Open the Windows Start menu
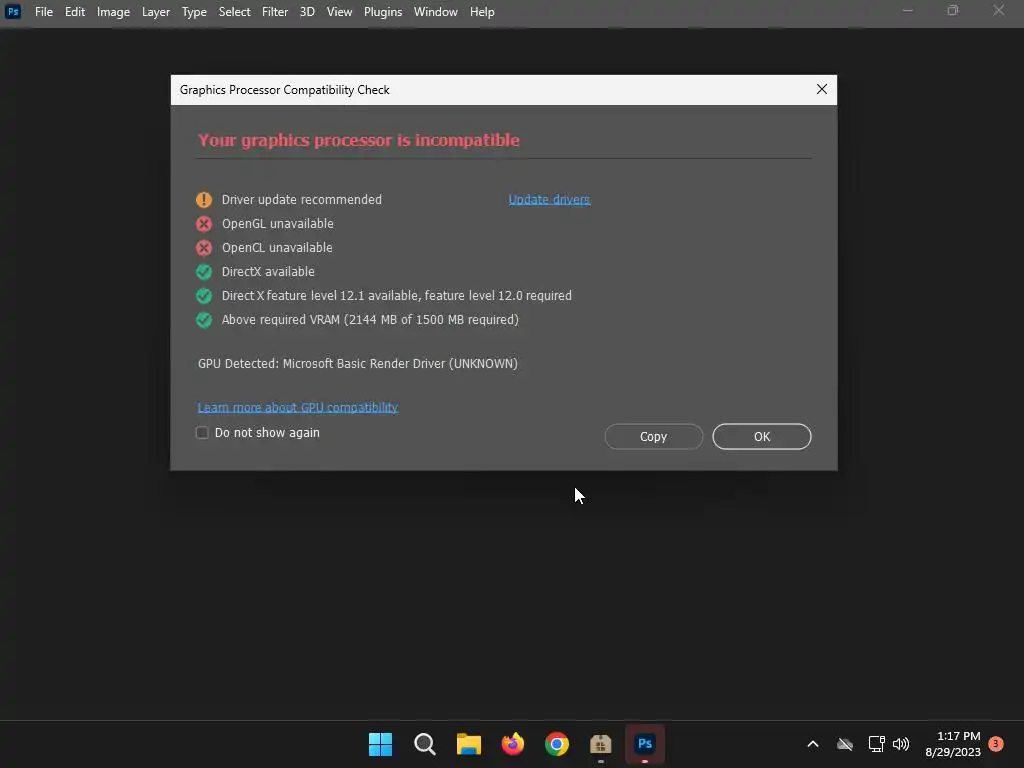1024x768 pixels. [380, 744]
